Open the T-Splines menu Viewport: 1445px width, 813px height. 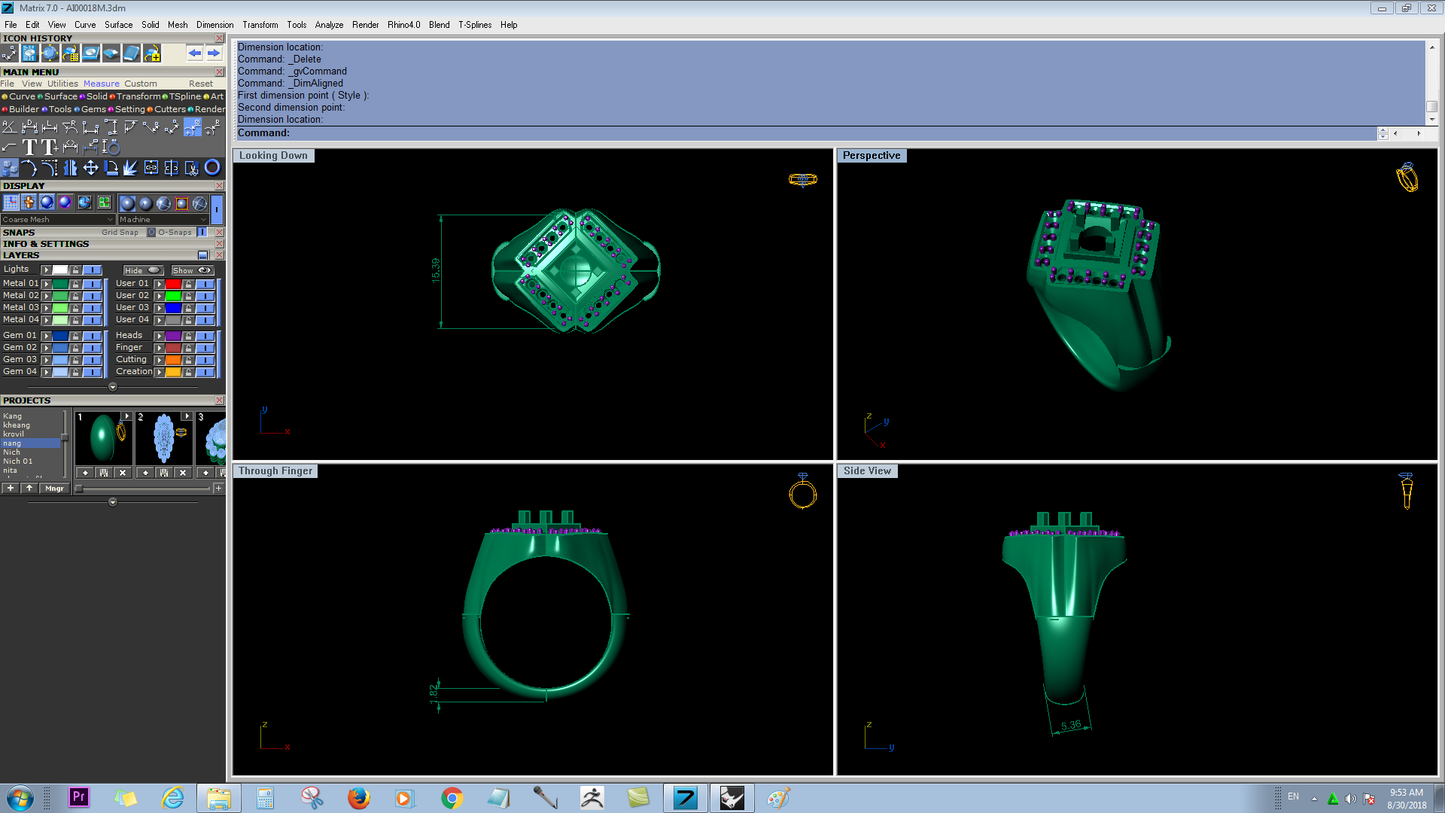coord(475,25)
